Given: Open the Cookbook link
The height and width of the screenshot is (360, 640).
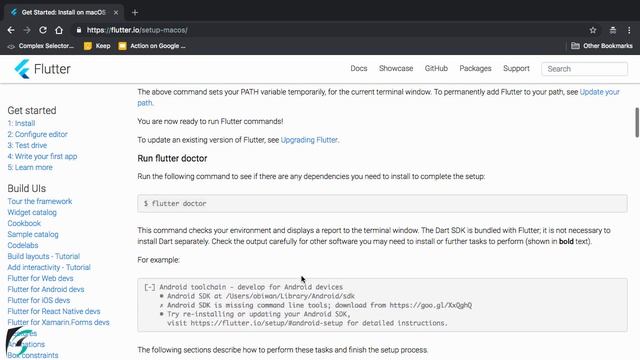Looking at the screenshot, I should (24, 223).
